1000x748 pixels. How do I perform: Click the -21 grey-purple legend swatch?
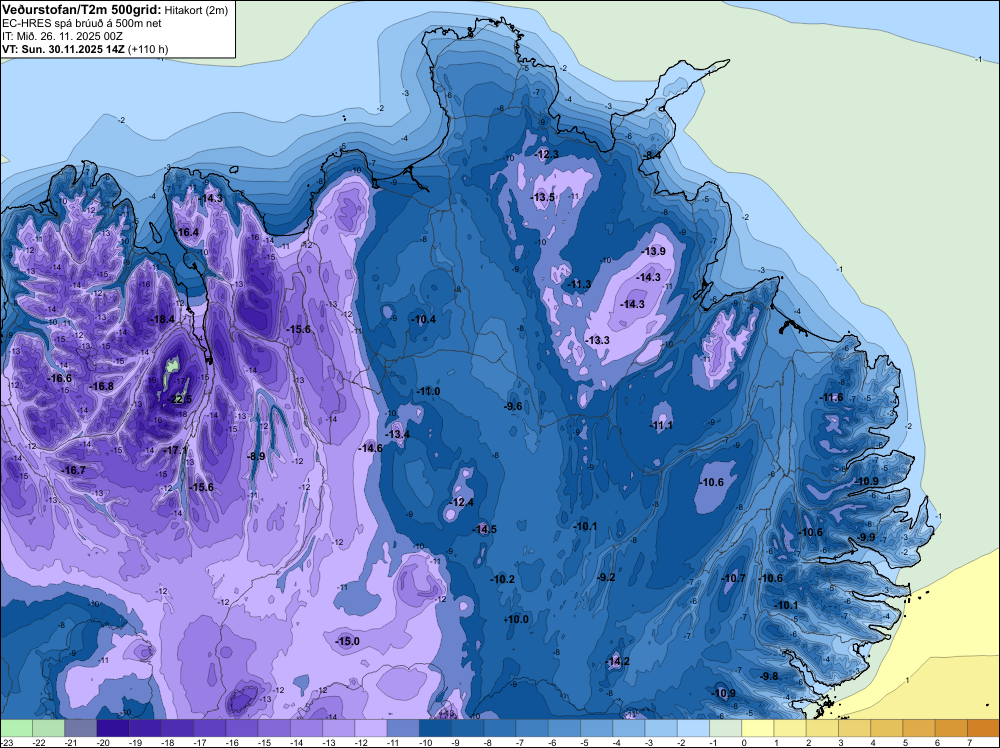(81, 728)
